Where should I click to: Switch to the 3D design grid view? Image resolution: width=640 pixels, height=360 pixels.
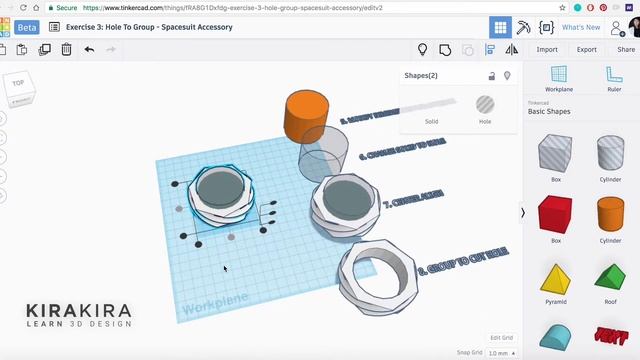point(500,27)
